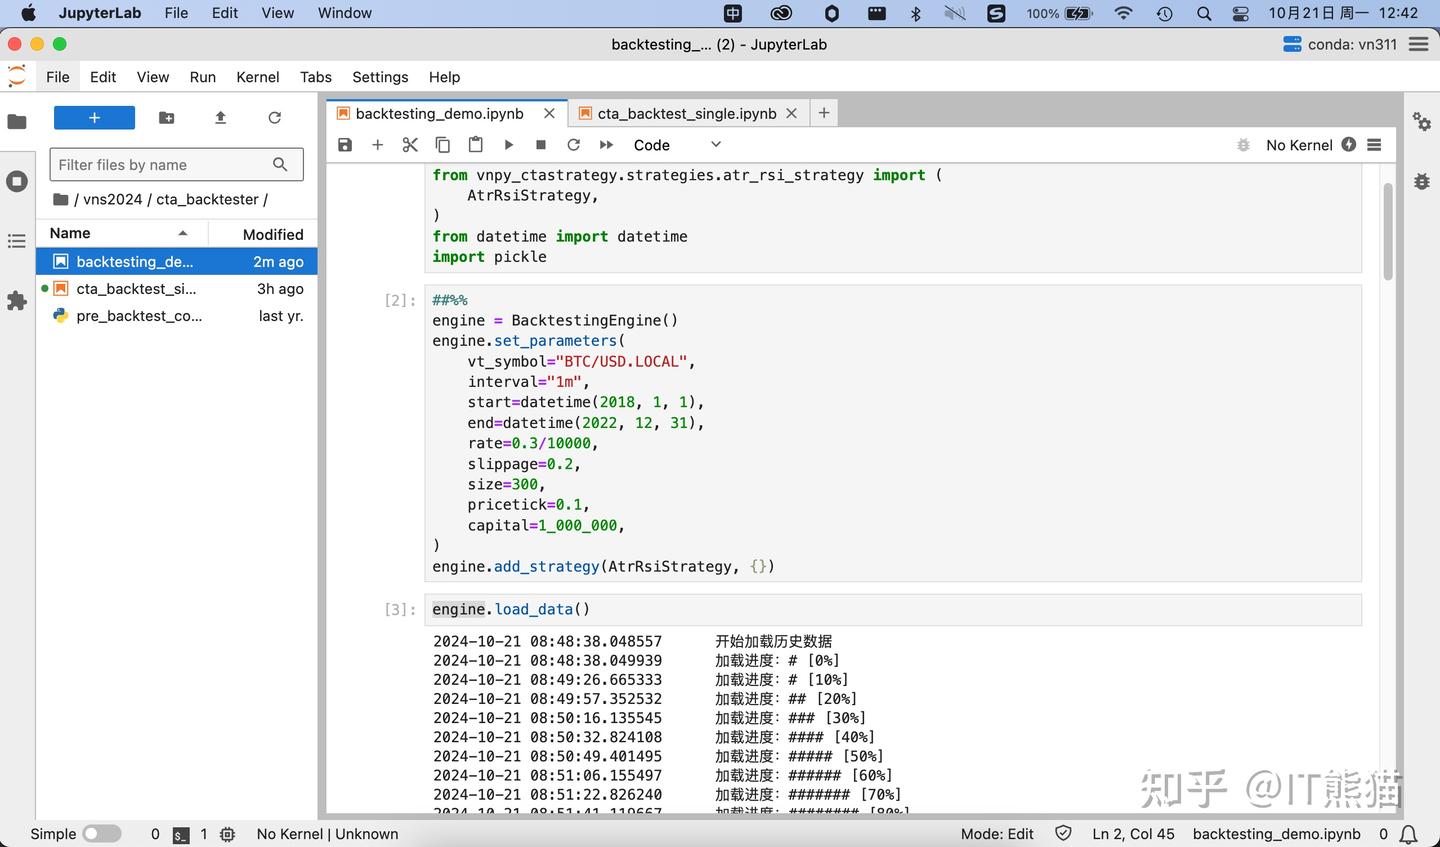Click the No Kernel button
Viewport: 1440px width, 847px height.
pyautogui.click(x=1298, y=145)
